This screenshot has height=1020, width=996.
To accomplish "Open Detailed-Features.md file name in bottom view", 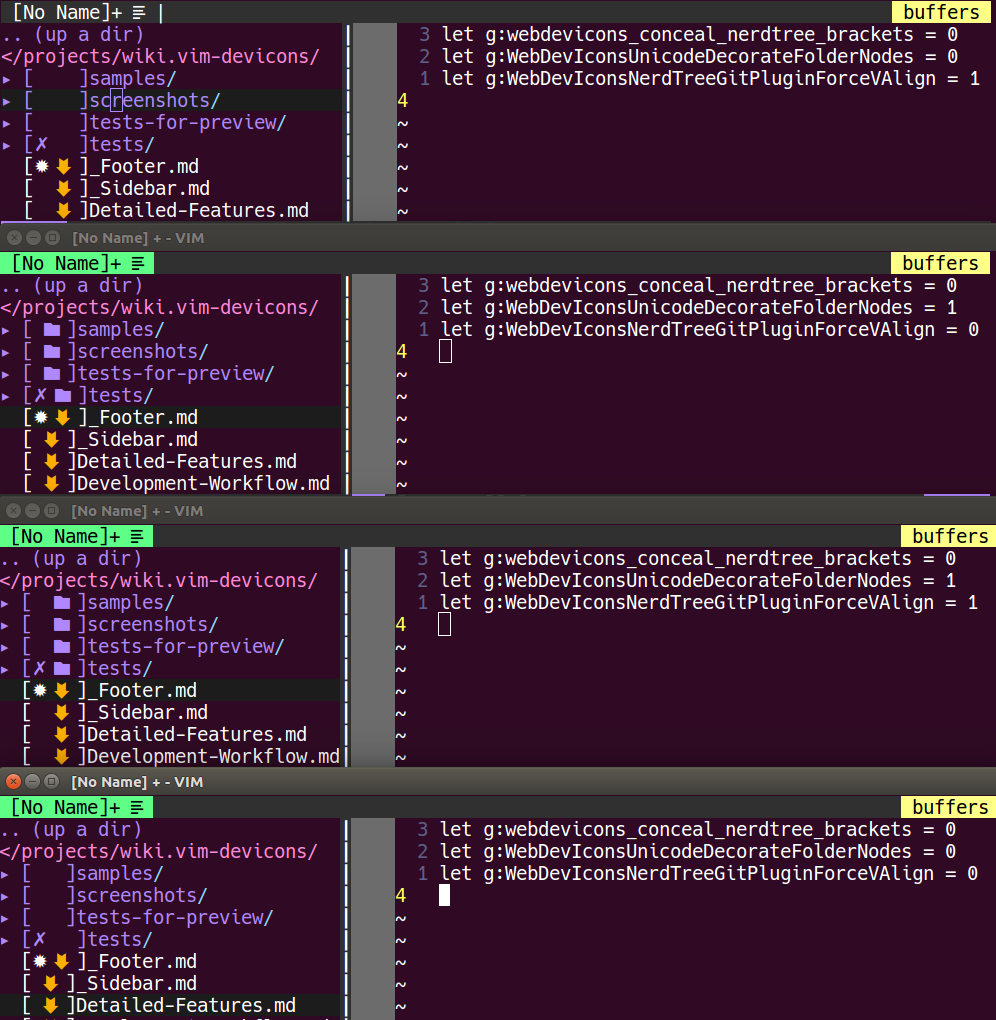I will click(186, 1006).
